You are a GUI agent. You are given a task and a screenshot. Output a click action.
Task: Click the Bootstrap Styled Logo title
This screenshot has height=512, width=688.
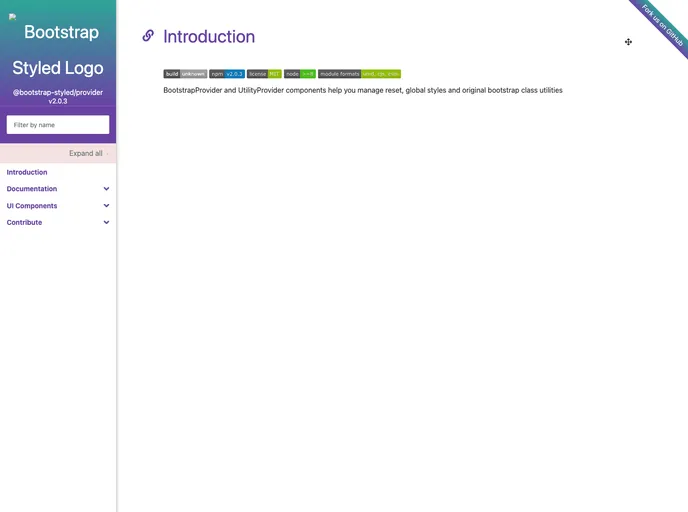[x=58, y=50]
